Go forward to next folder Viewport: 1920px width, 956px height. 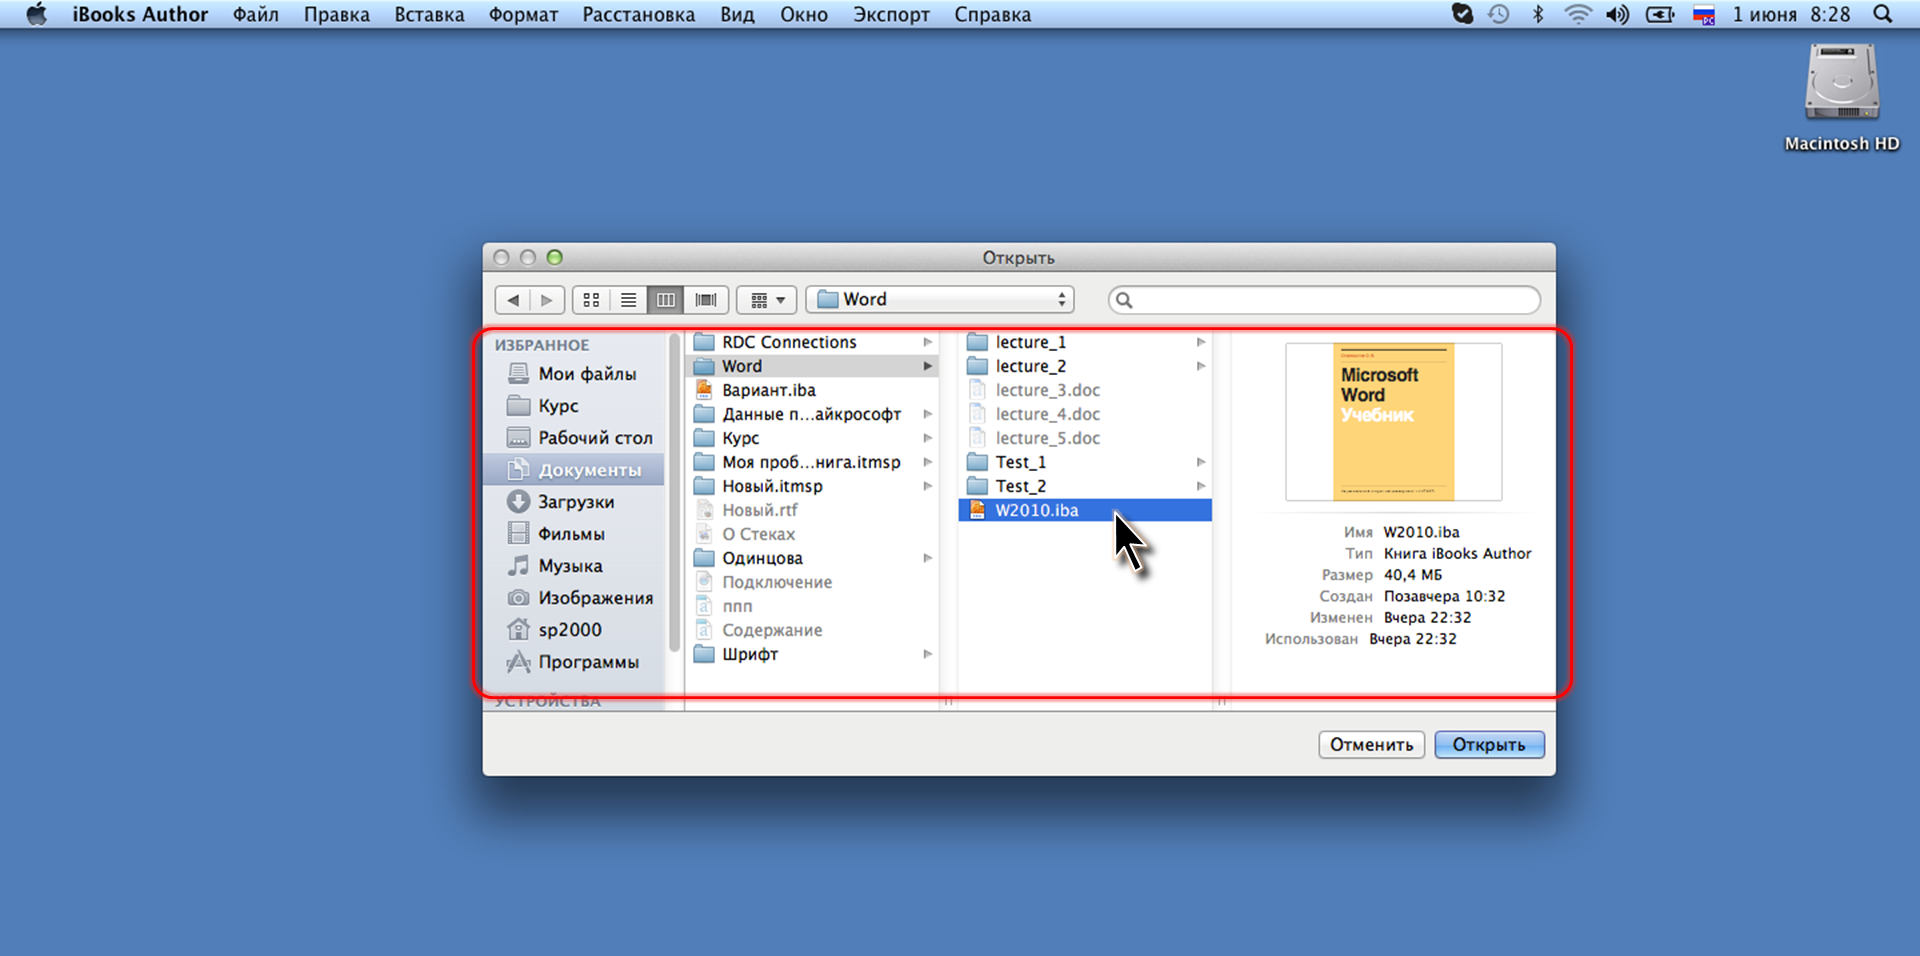pyautogui.click(x=547, y=300)
